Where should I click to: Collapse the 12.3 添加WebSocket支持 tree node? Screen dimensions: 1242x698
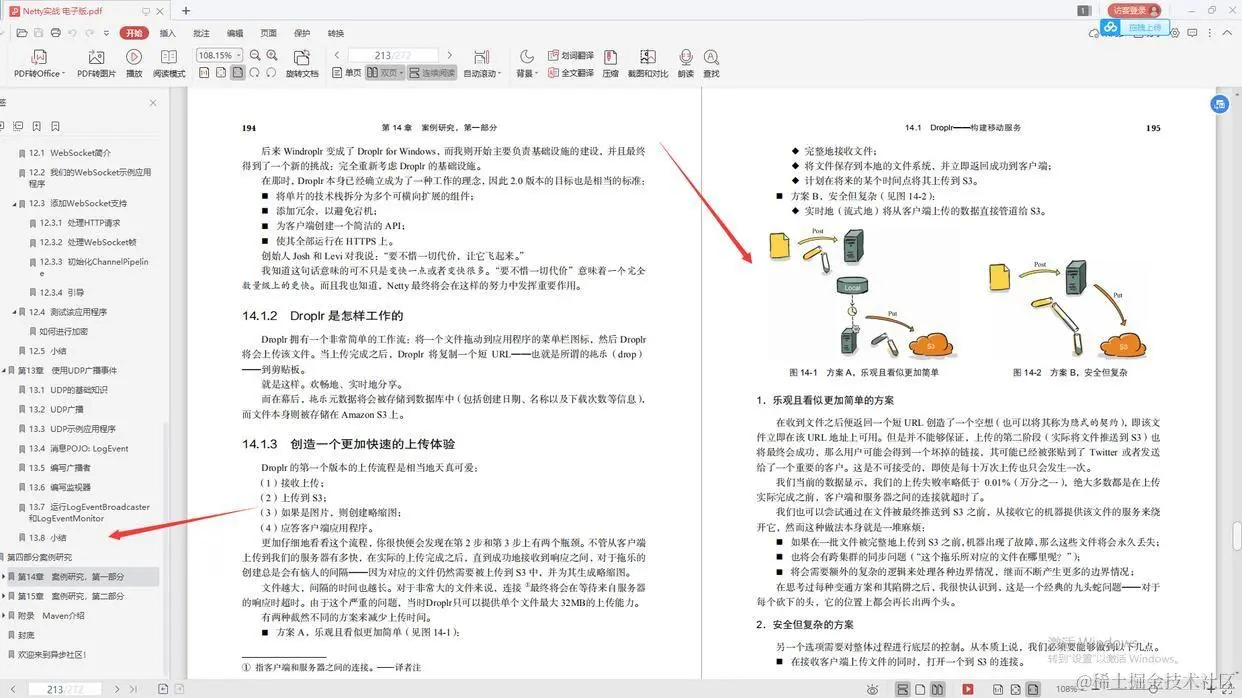click(x=15, y=204)
